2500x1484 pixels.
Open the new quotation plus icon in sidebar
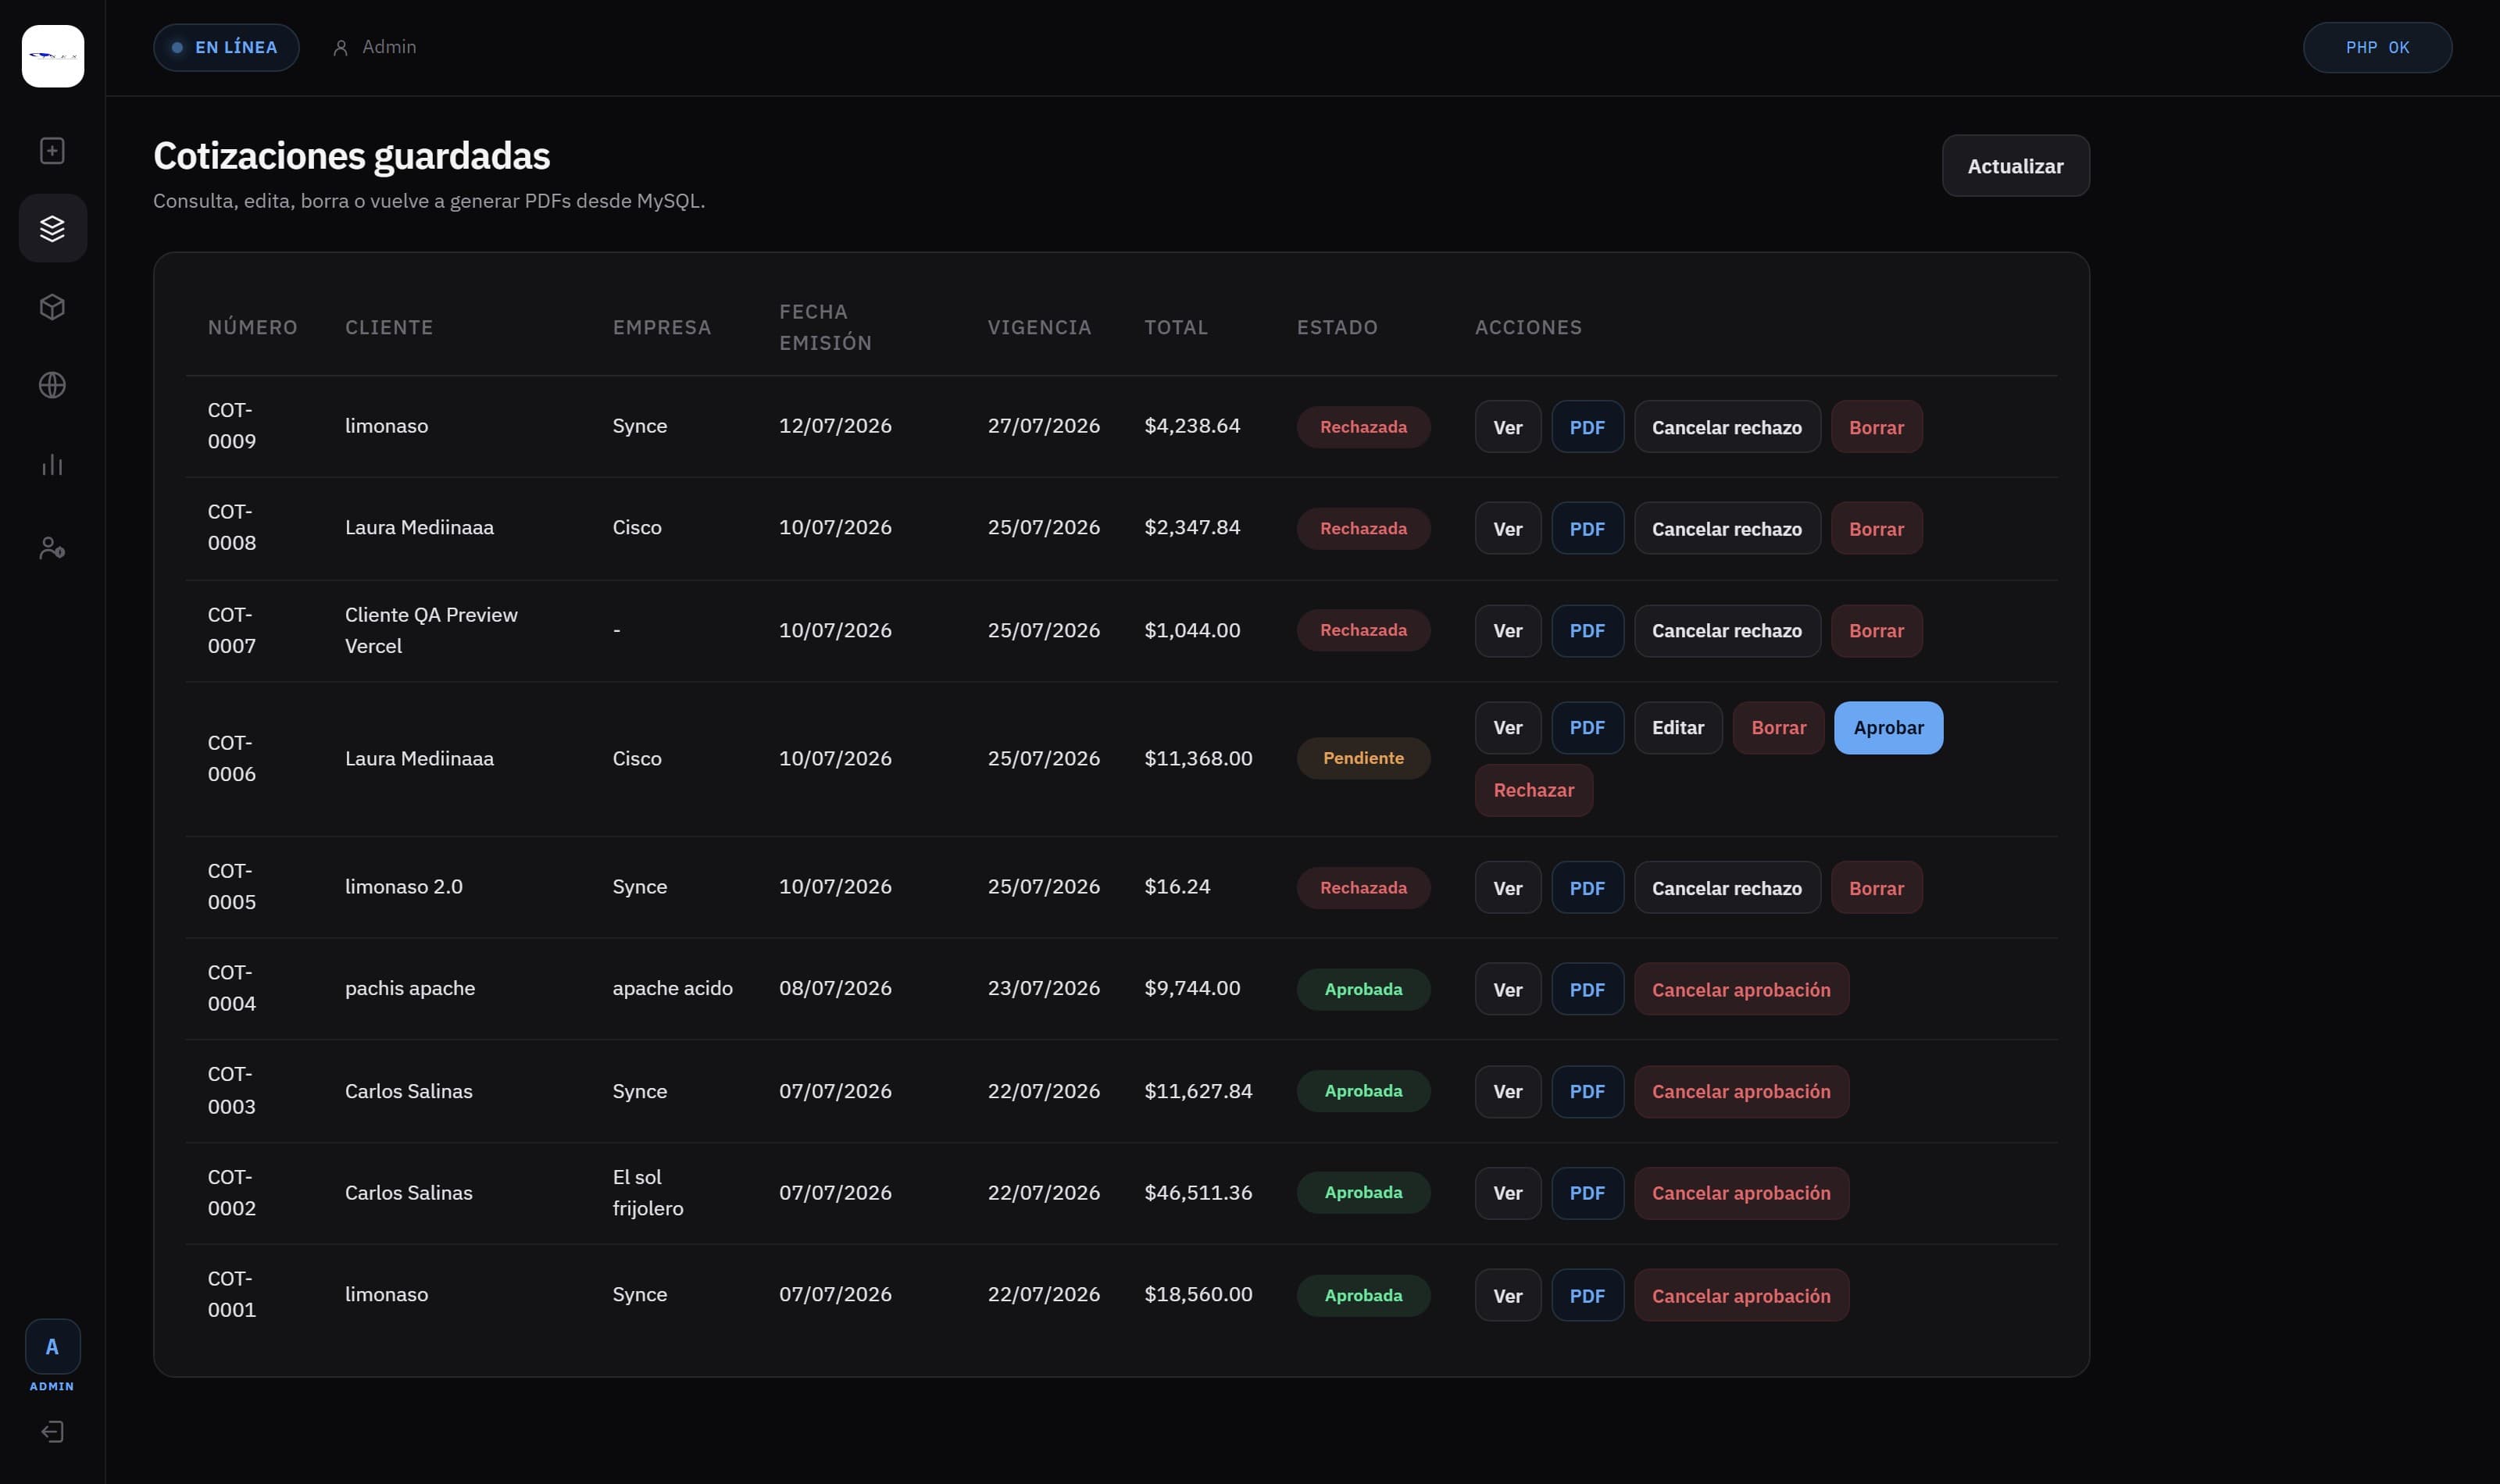(52, 150)
